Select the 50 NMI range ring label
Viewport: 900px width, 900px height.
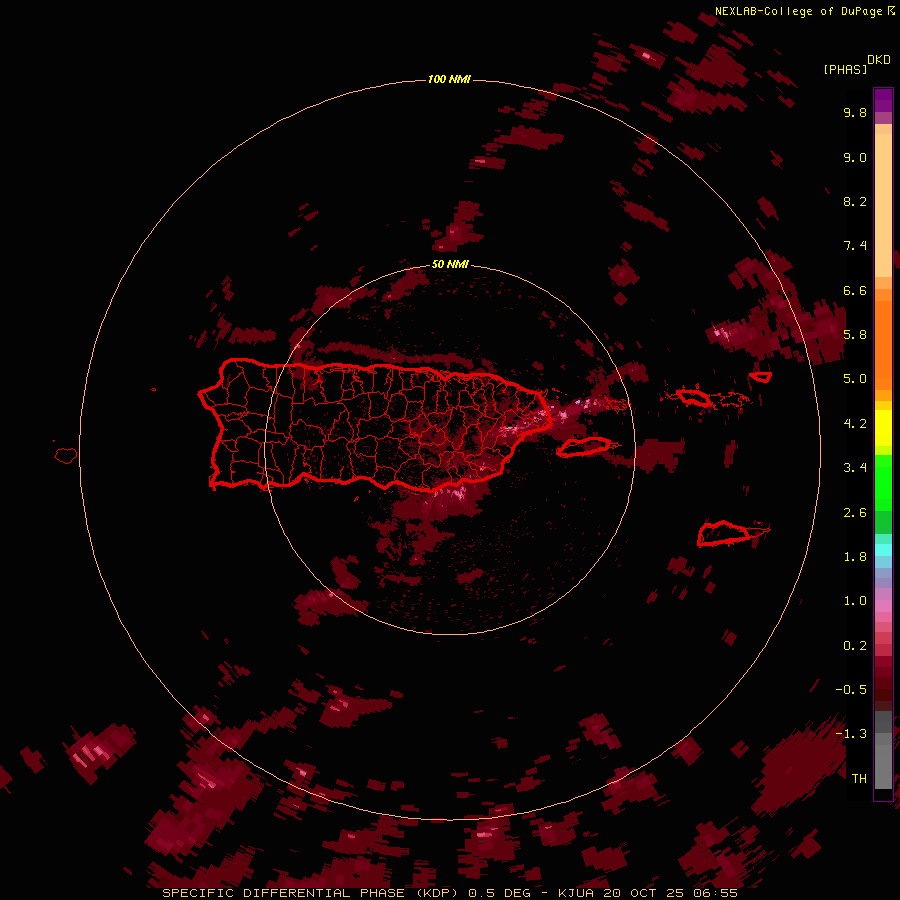(450, 264)
